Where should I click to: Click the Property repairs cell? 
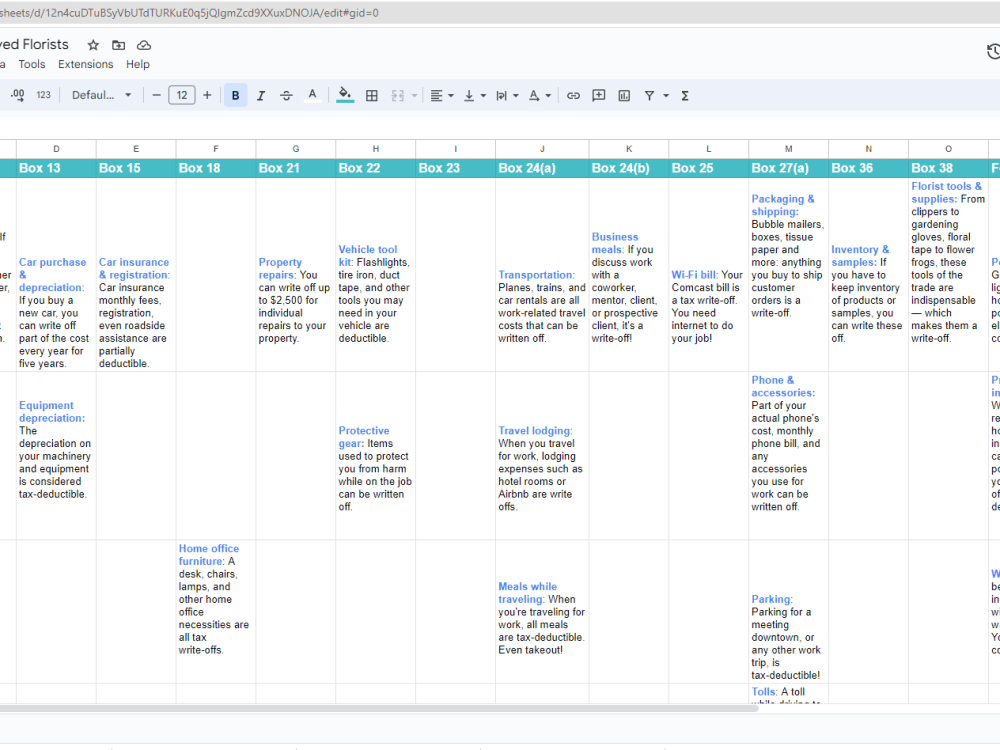(296, 275)
